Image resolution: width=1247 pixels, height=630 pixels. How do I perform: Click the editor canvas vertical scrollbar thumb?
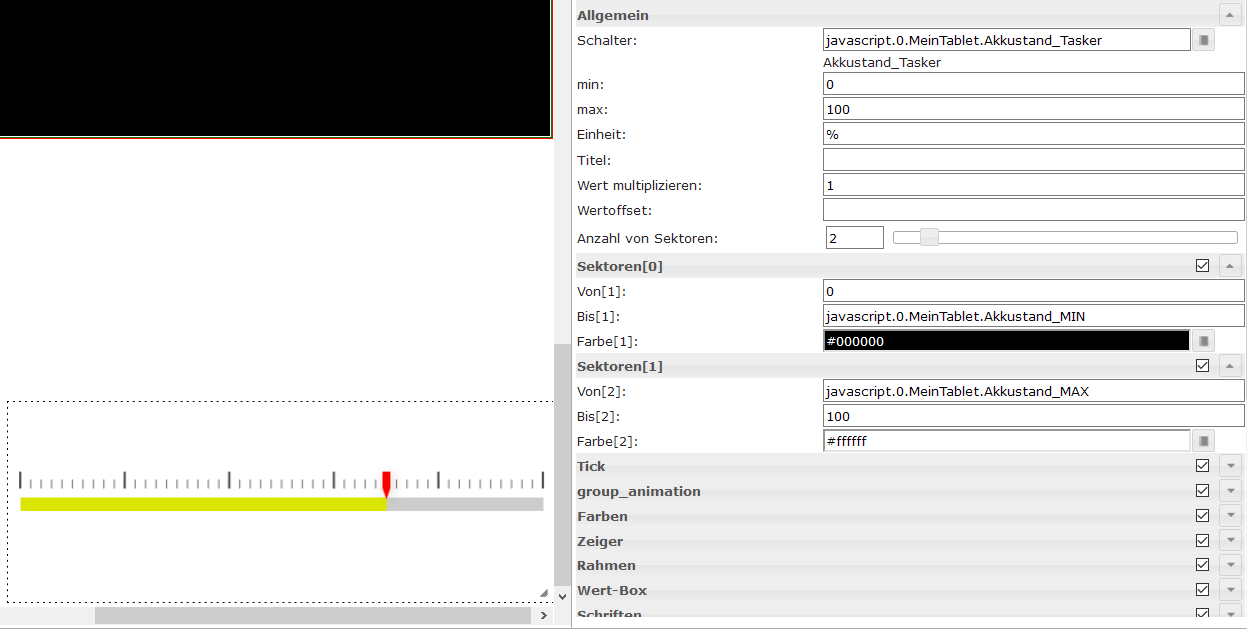point(562,465)
